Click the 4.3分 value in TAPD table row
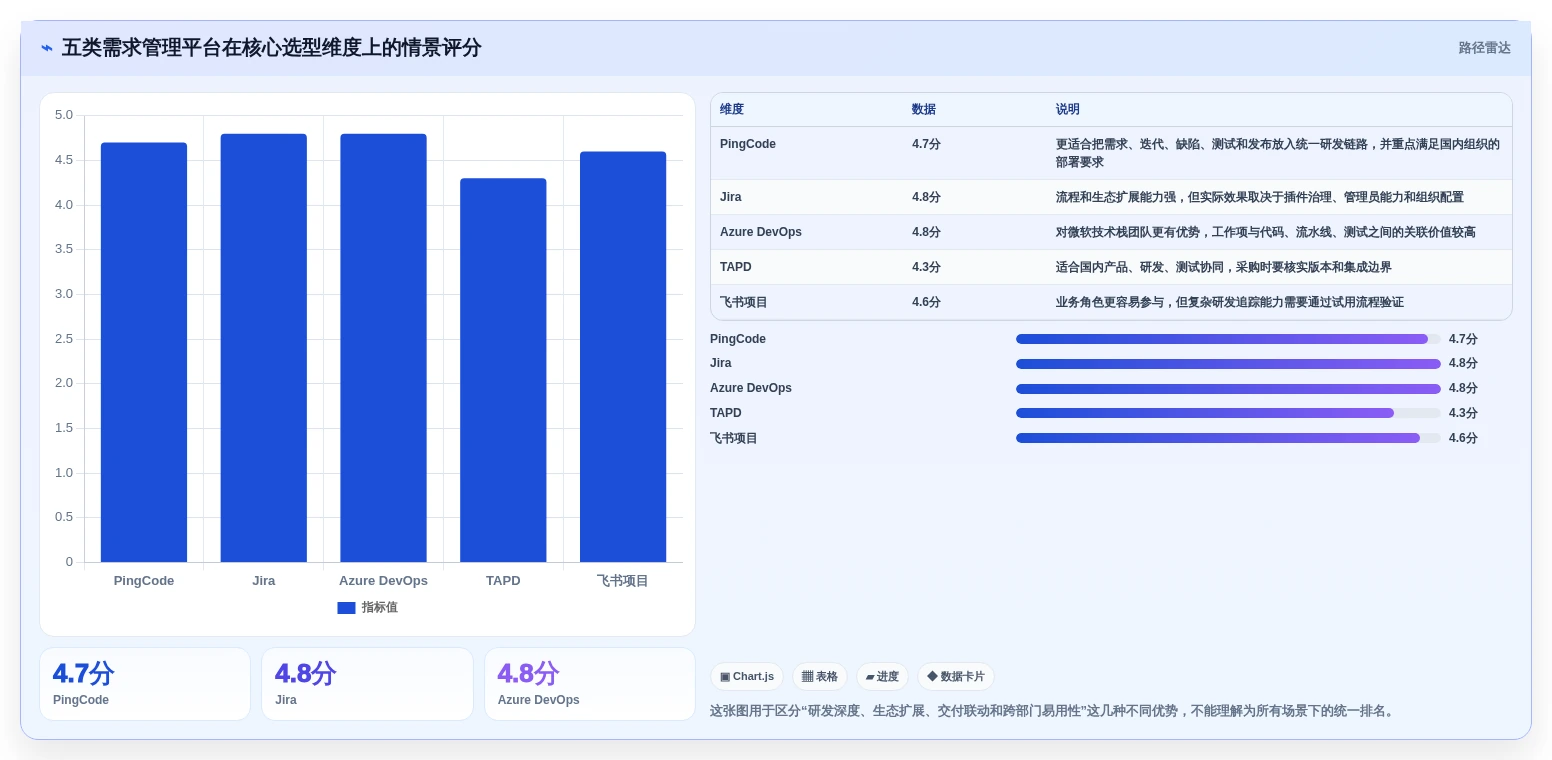The height and width of the screenshot is (760, 1552). pos(926,267)
